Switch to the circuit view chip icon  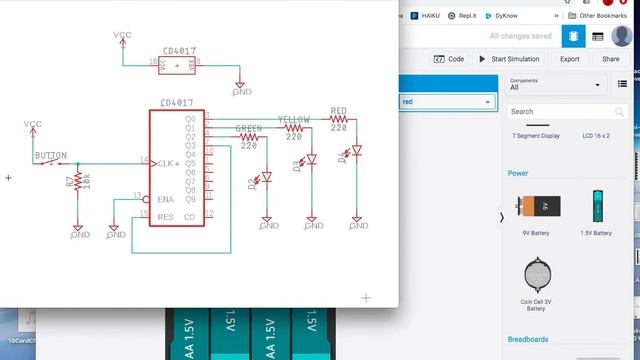573,36
